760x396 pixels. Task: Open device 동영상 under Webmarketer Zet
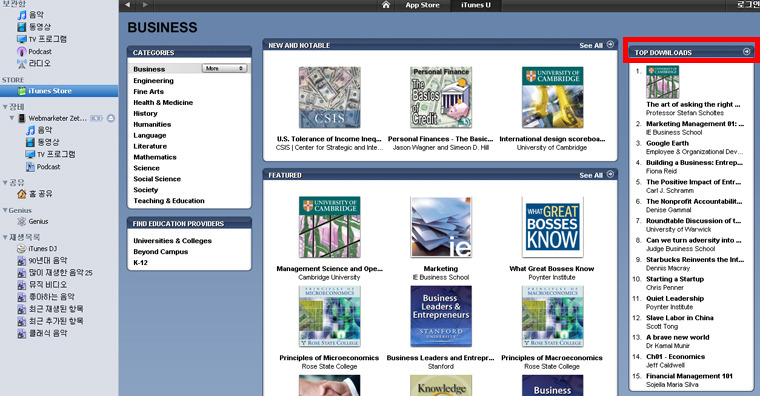42,143
